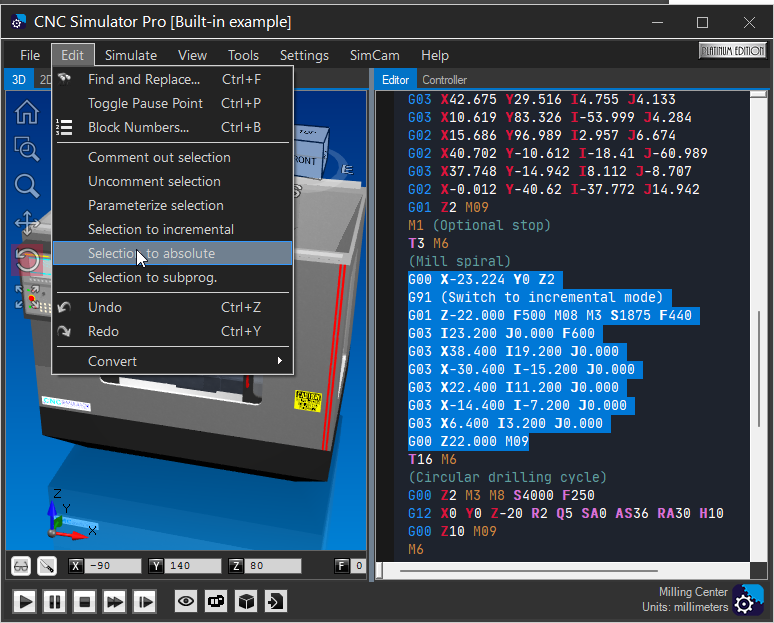Click the camera view icon in bottom toolbar
Viewport: 774px width, 623px height.
216,601
